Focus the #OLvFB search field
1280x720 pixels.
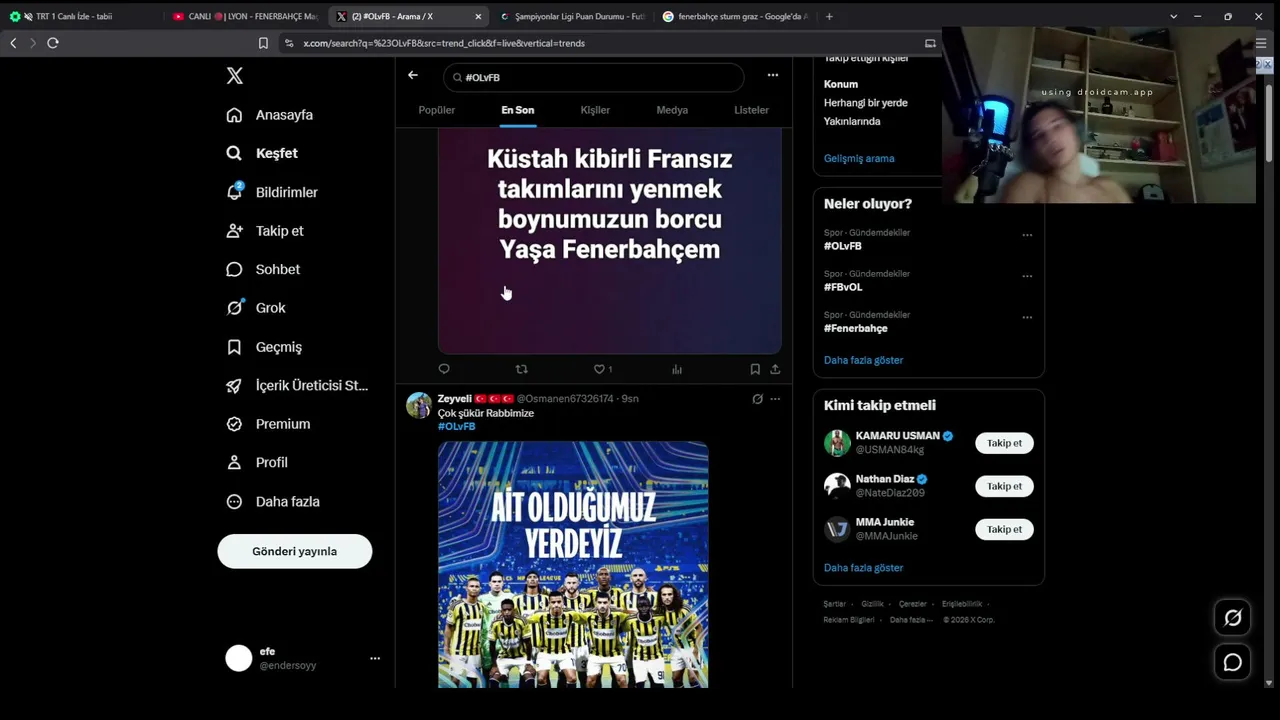tap(594, 77)
